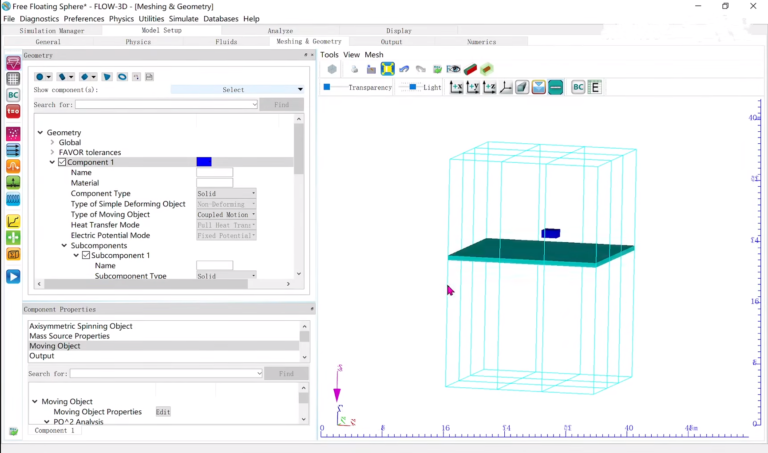This screenshot has height=453, width=768.
Task: Click Edit for Moving Object Properties
Action: click(x=163, y=412)
